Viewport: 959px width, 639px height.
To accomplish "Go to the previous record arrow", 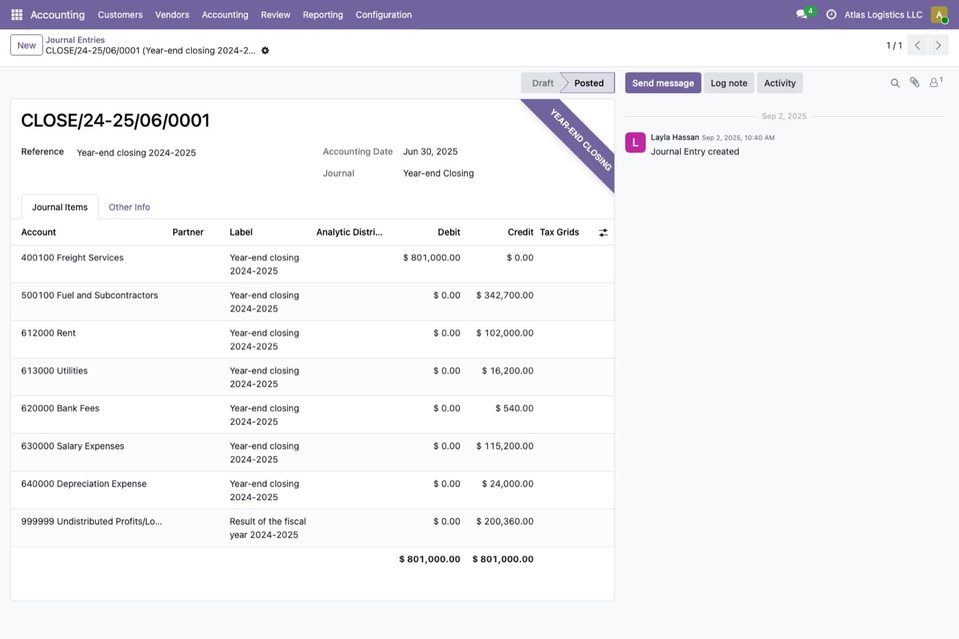I will point(917,45).
